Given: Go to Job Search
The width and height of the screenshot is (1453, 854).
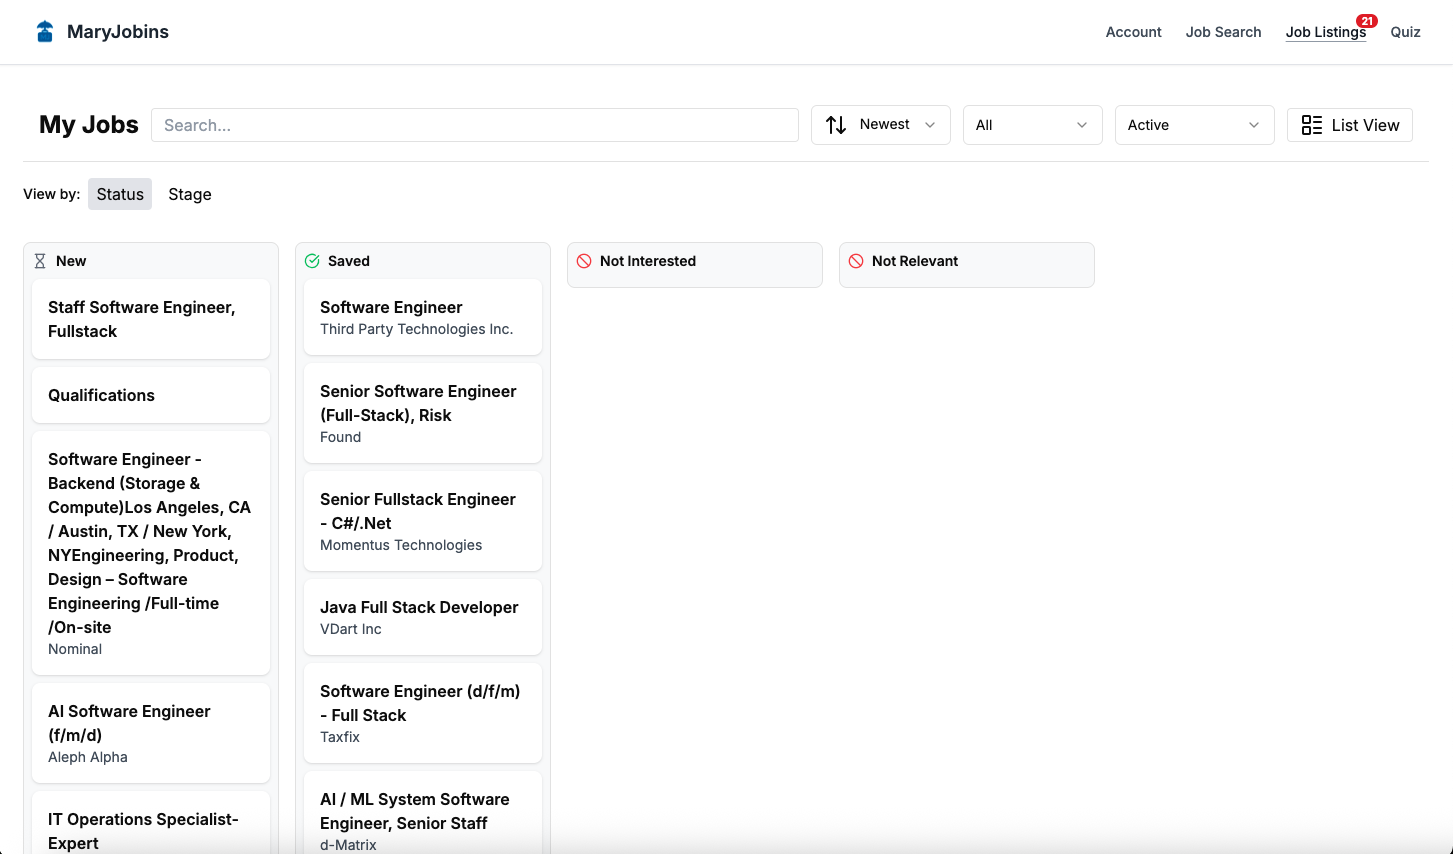Looking at the screenshot, I should 1224,32.
